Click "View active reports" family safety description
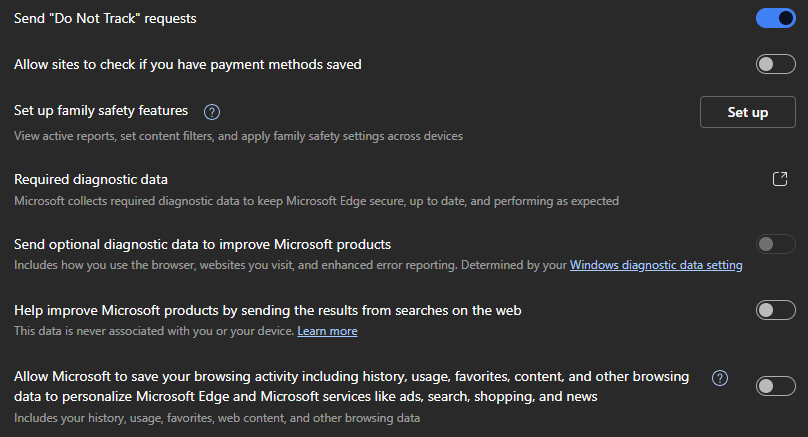The height and width of the screenshot is (437, 808). click(238, 135)
